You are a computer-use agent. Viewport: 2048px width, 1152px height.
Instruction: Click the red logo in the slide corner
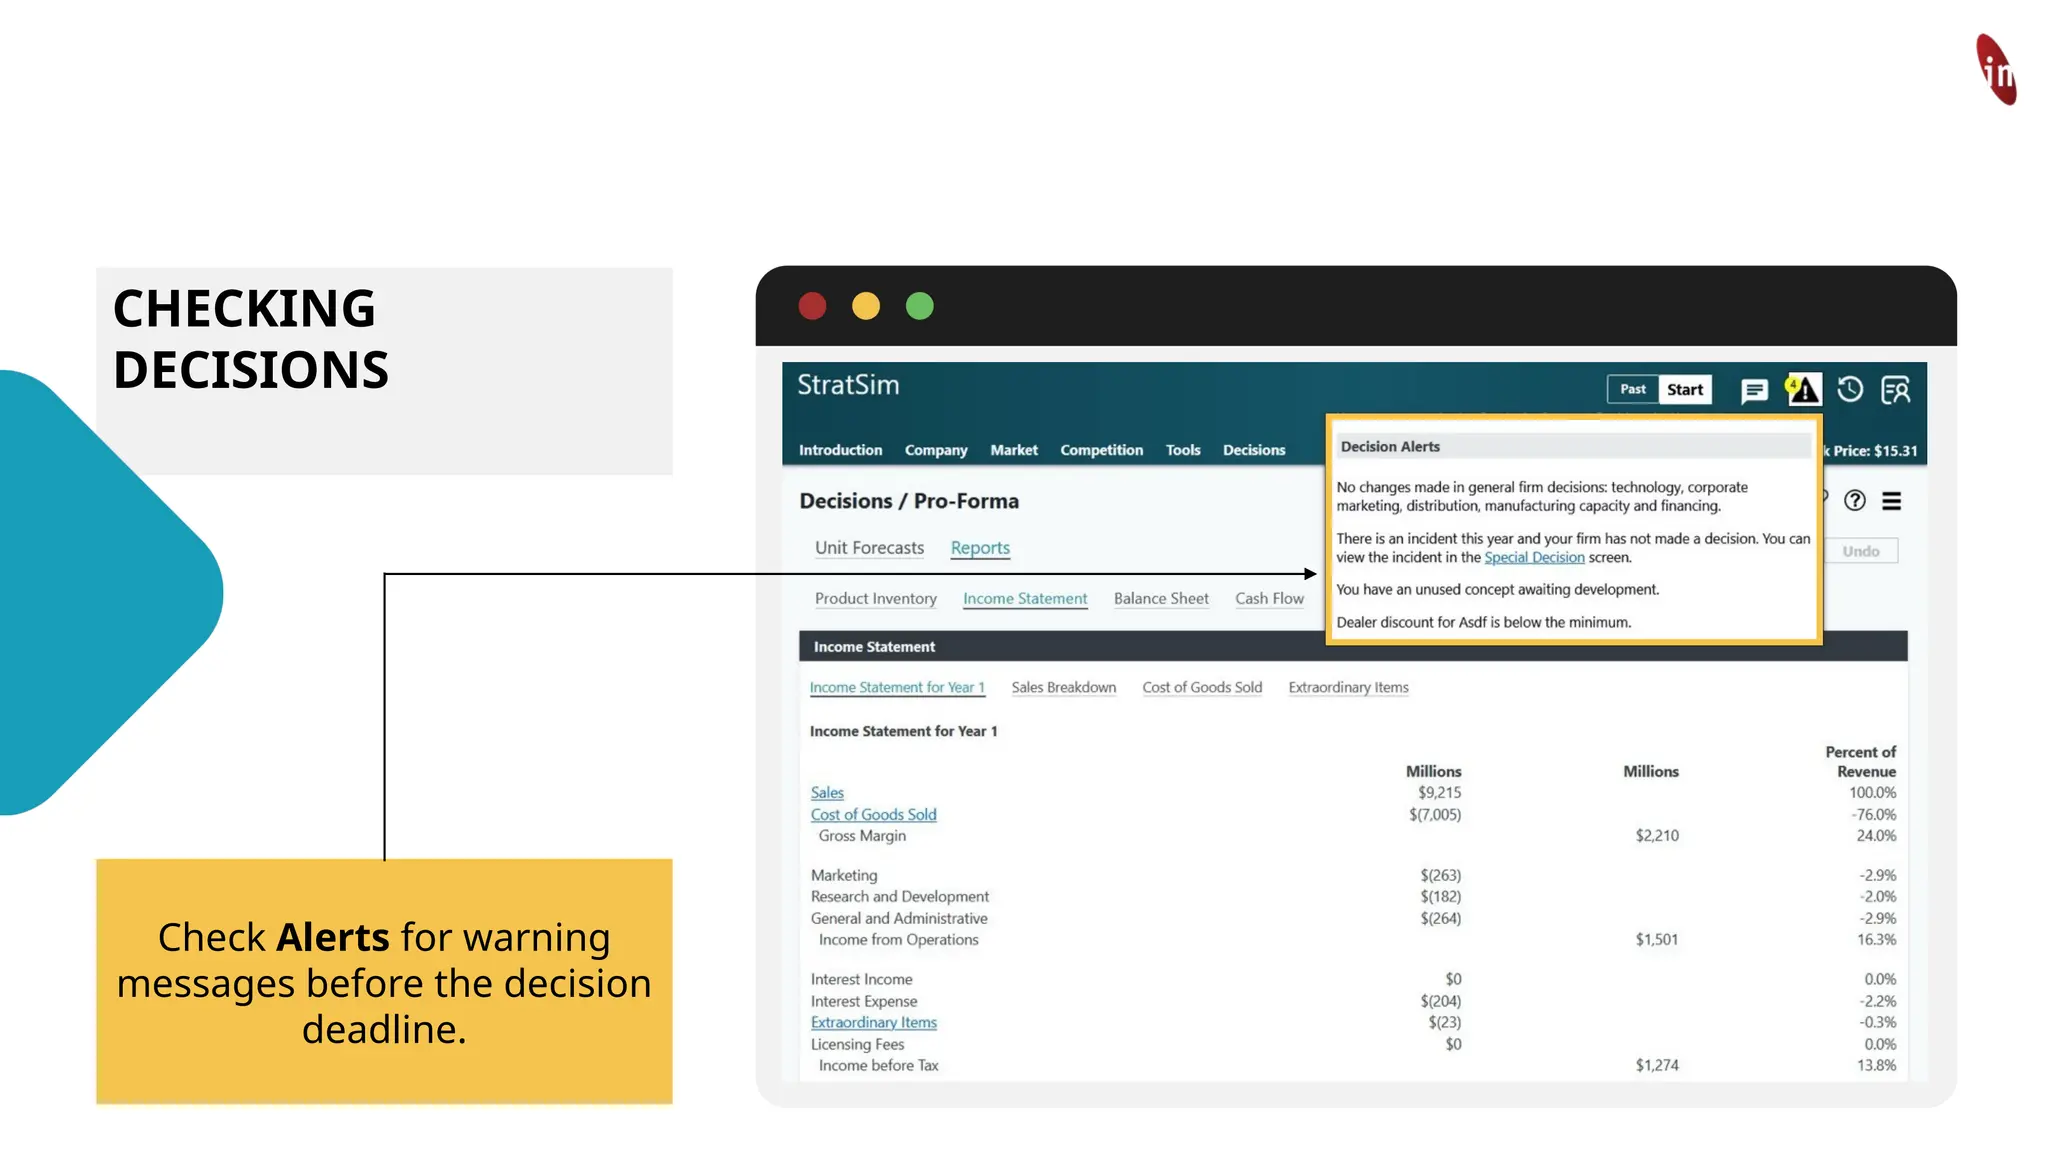[1996, 70]
